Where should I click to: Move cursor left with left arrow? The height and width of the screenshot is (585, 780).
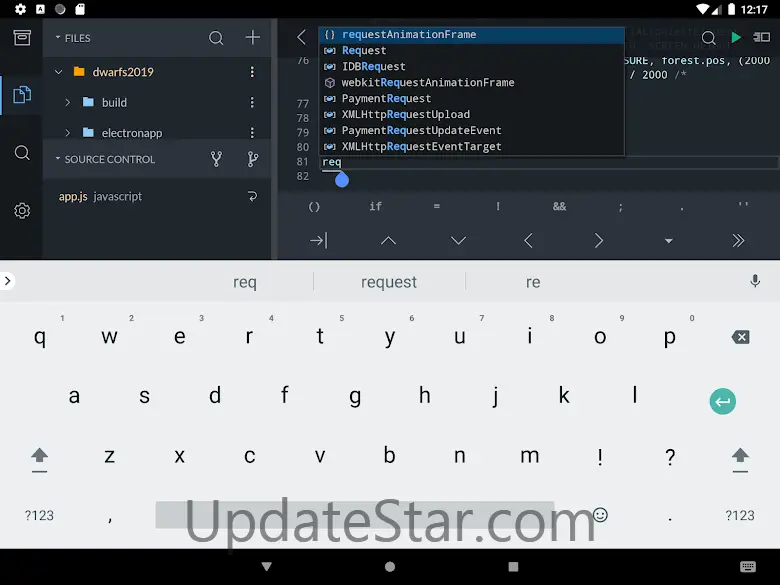[528, 241]
